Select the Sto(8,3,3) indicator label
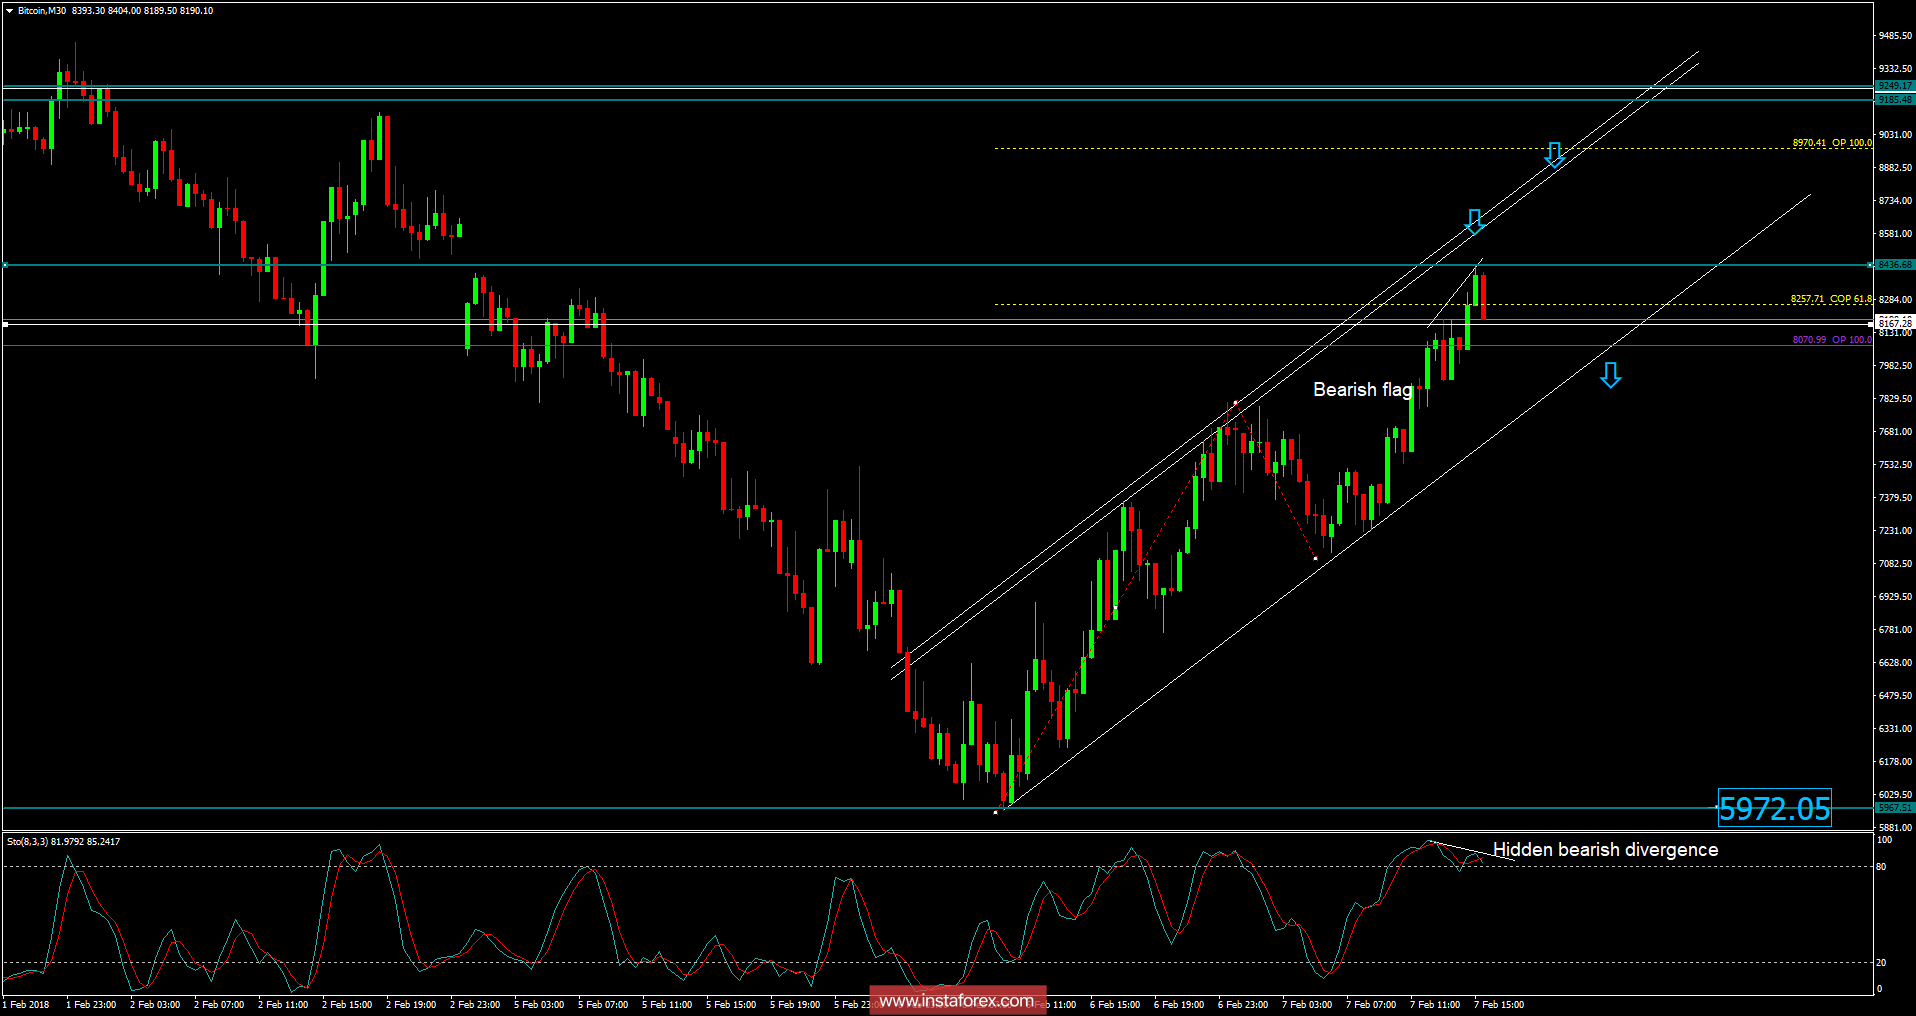1916x1016 pixels. pos(63,842)
